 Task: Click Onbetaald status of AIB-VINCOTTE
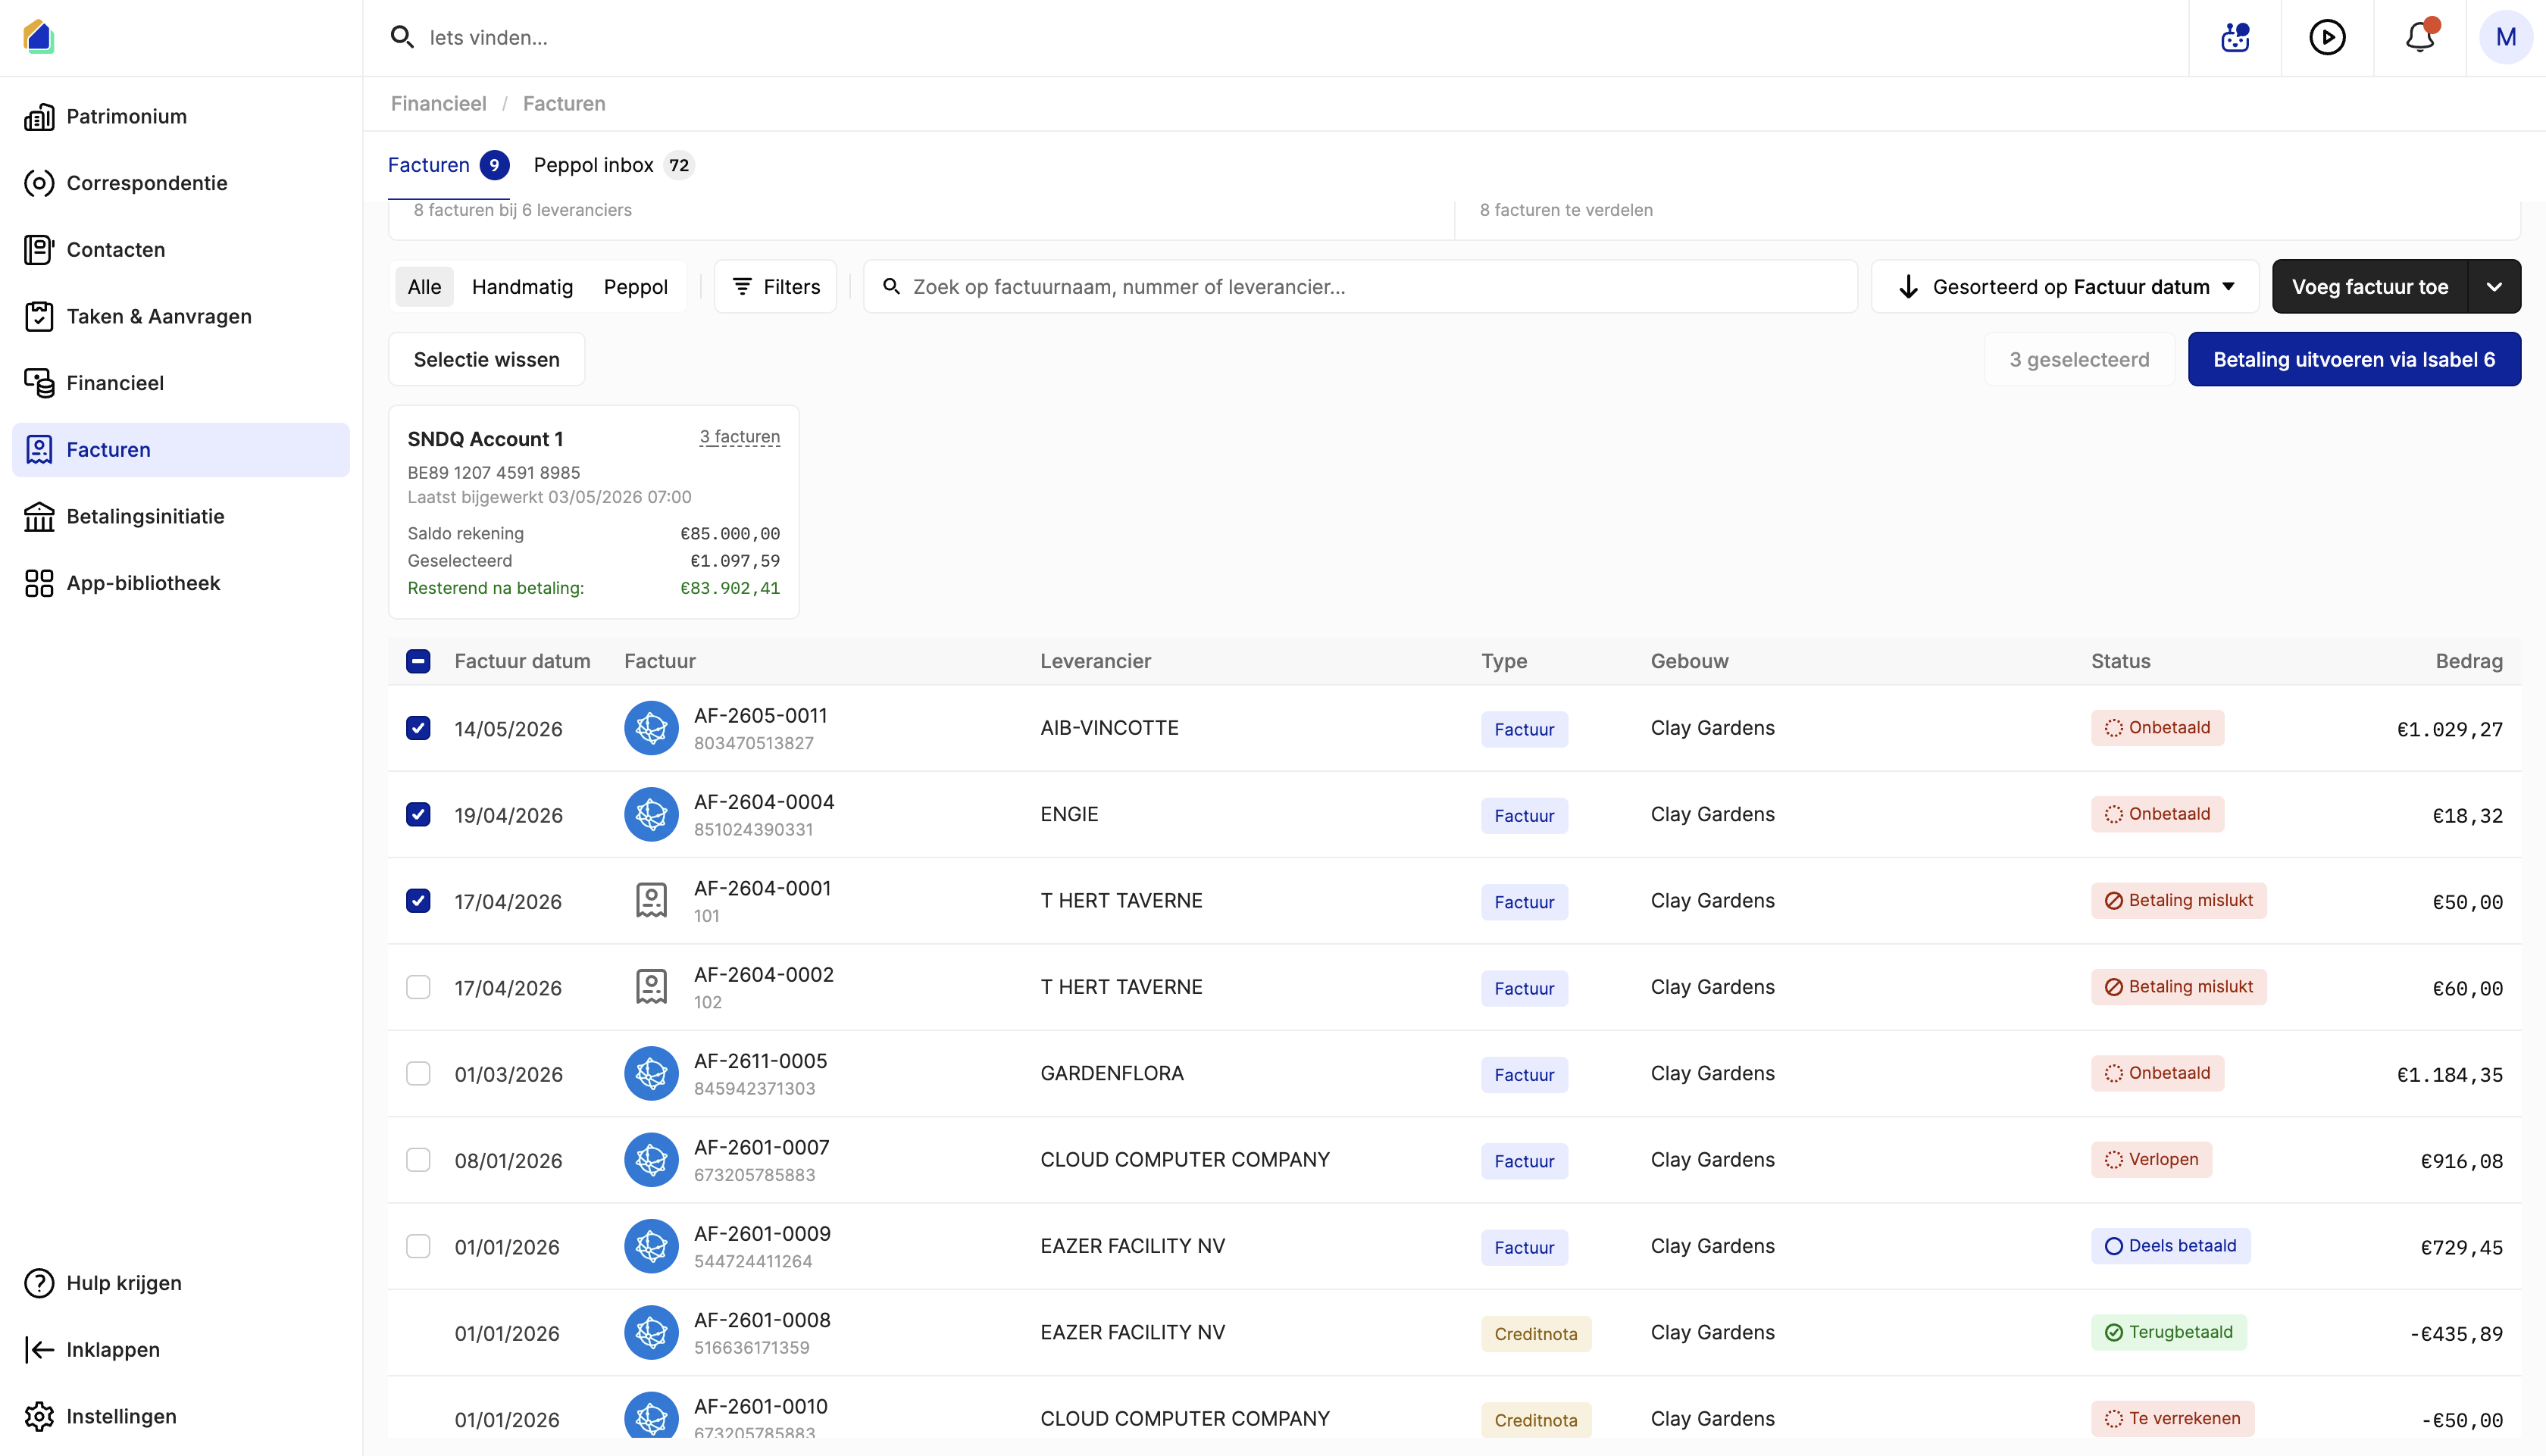(x=2157, y=728)
